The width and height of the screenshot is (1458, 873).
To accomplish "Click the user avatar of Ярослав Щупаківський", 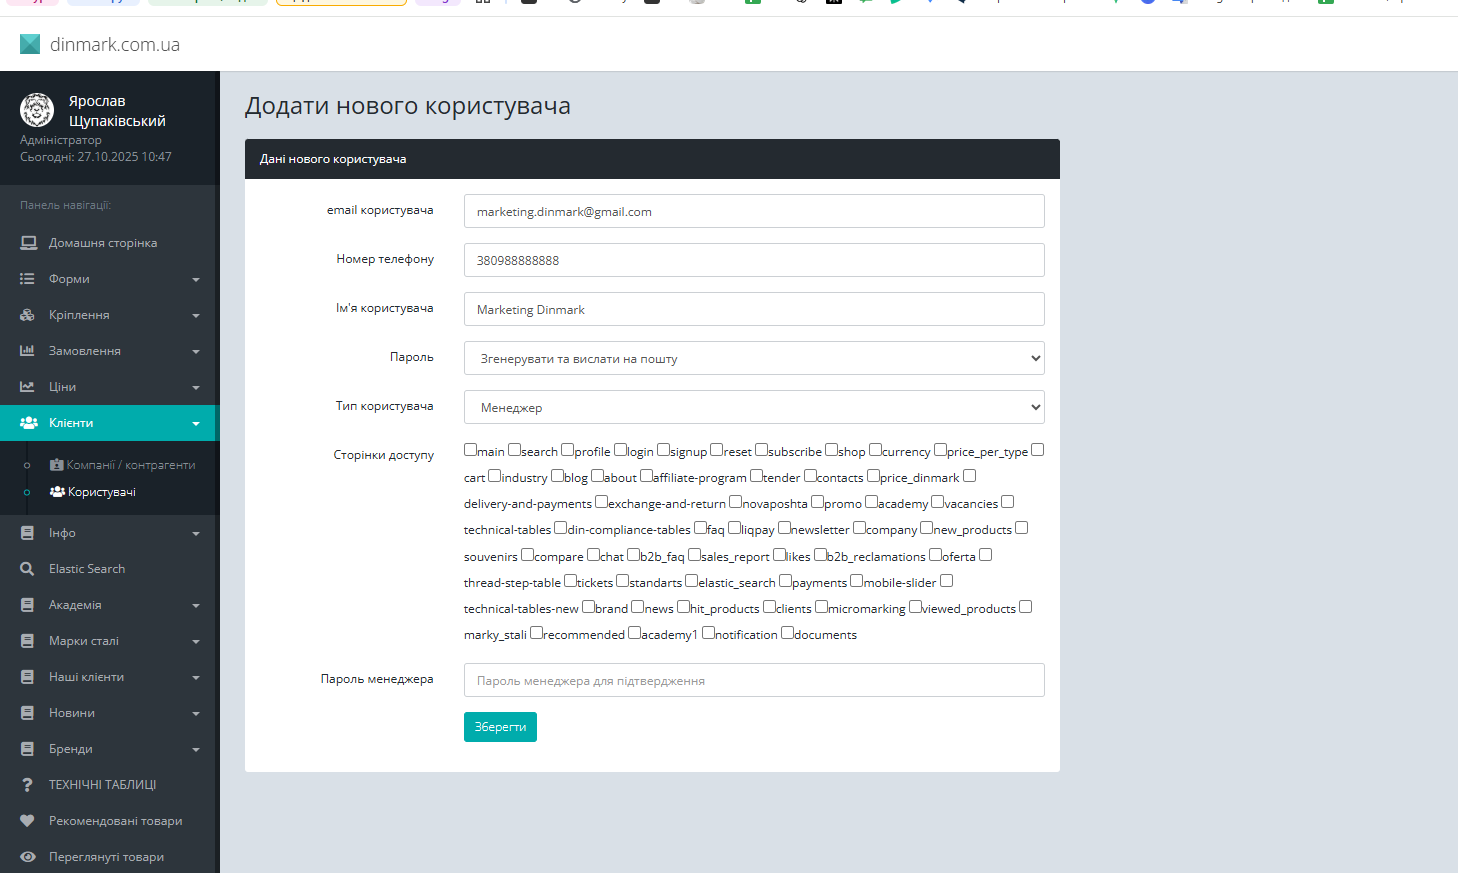I will 37,110.
